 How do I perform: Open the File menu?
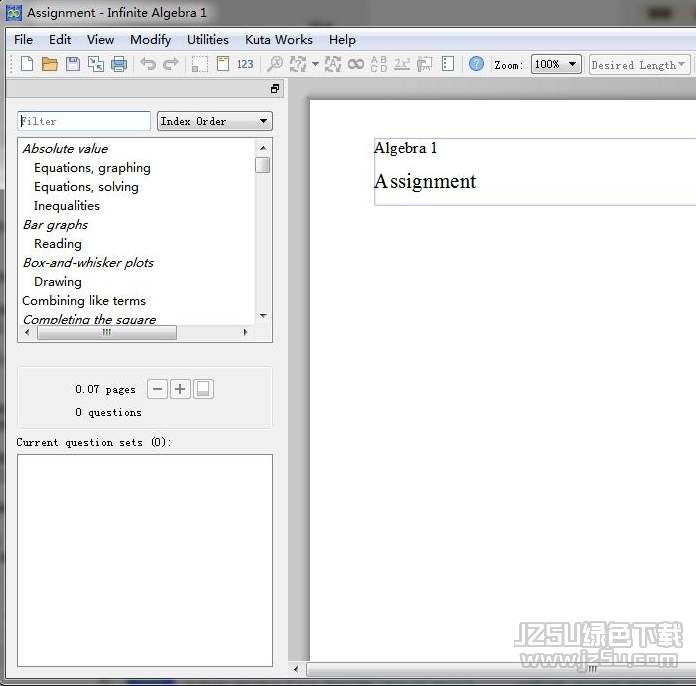(23, 40)
